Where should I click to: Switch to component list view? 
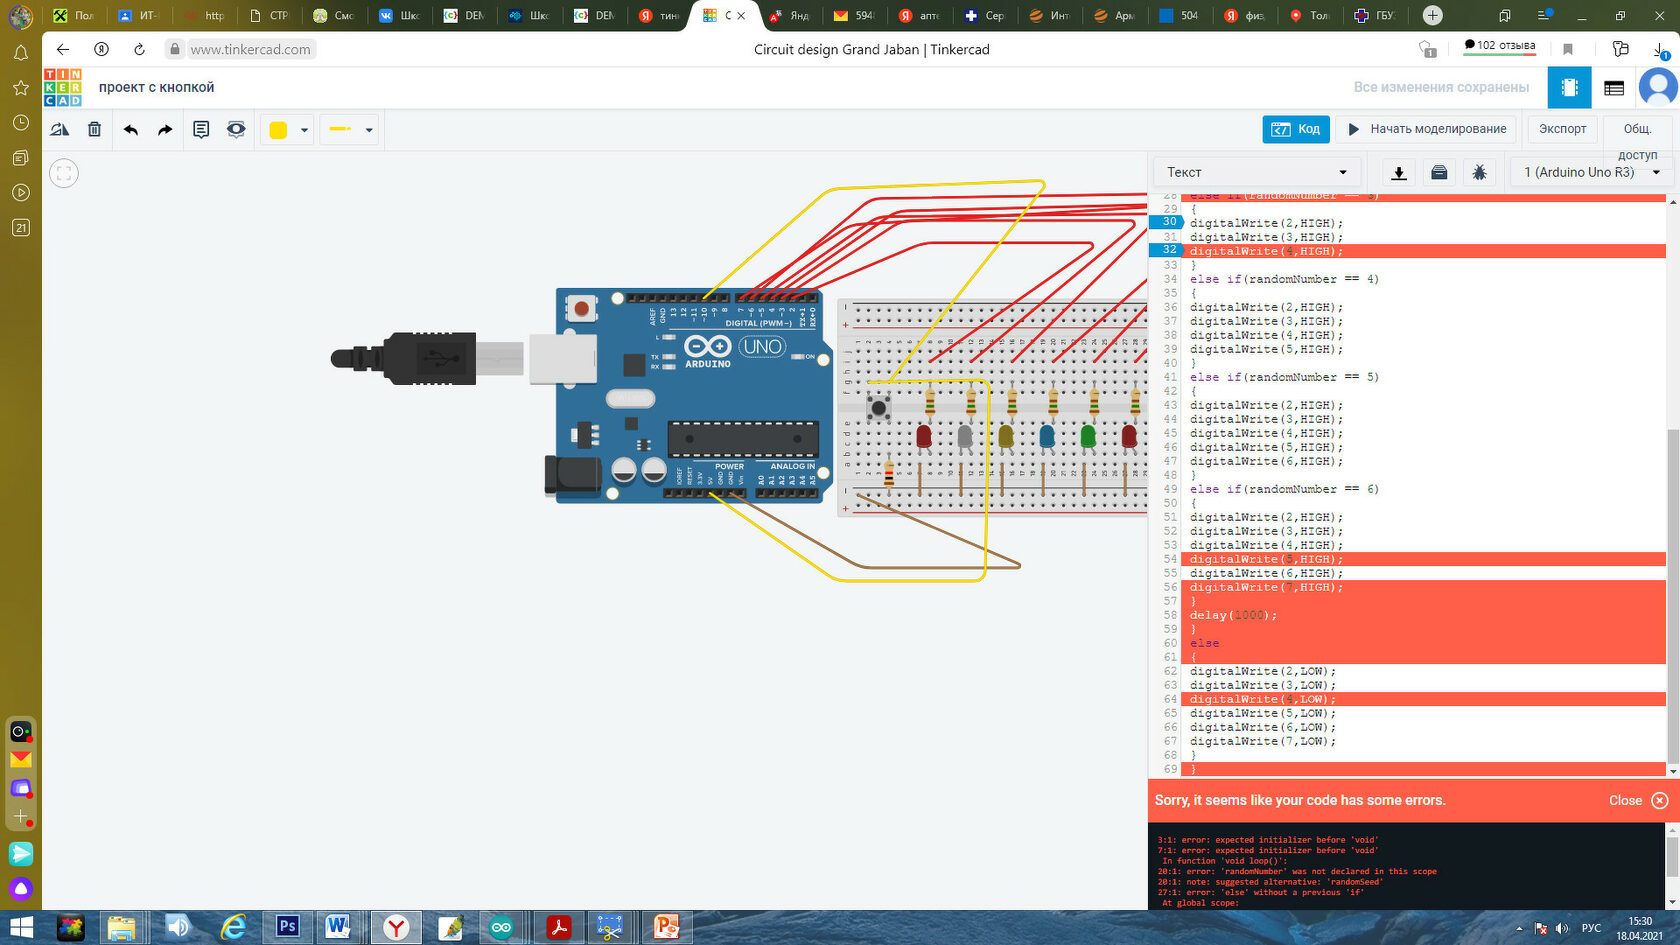pyautogui.click(x=1613, y=88)
